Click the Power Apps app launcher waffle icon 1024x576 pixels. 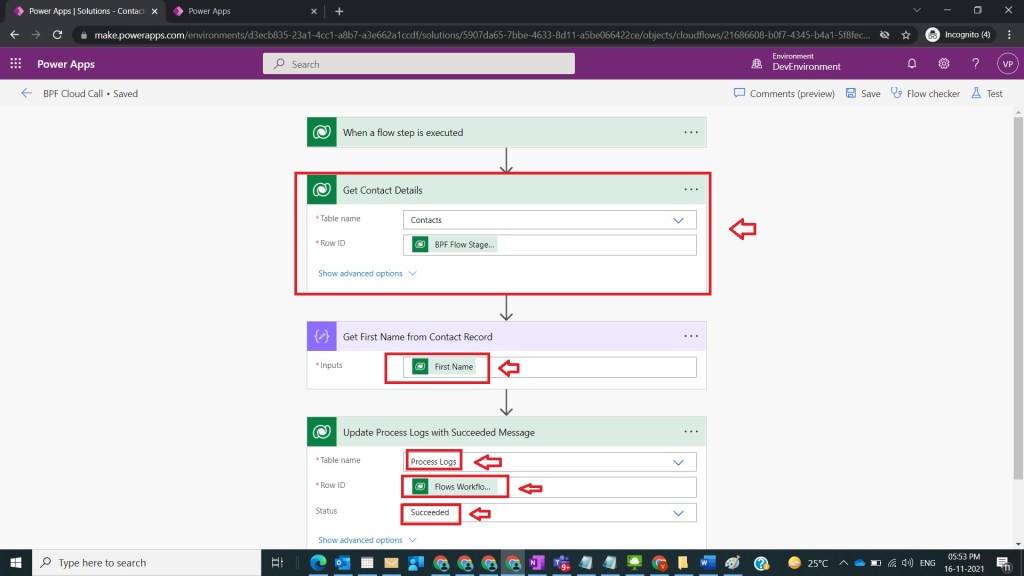click(x=16, y=64)
